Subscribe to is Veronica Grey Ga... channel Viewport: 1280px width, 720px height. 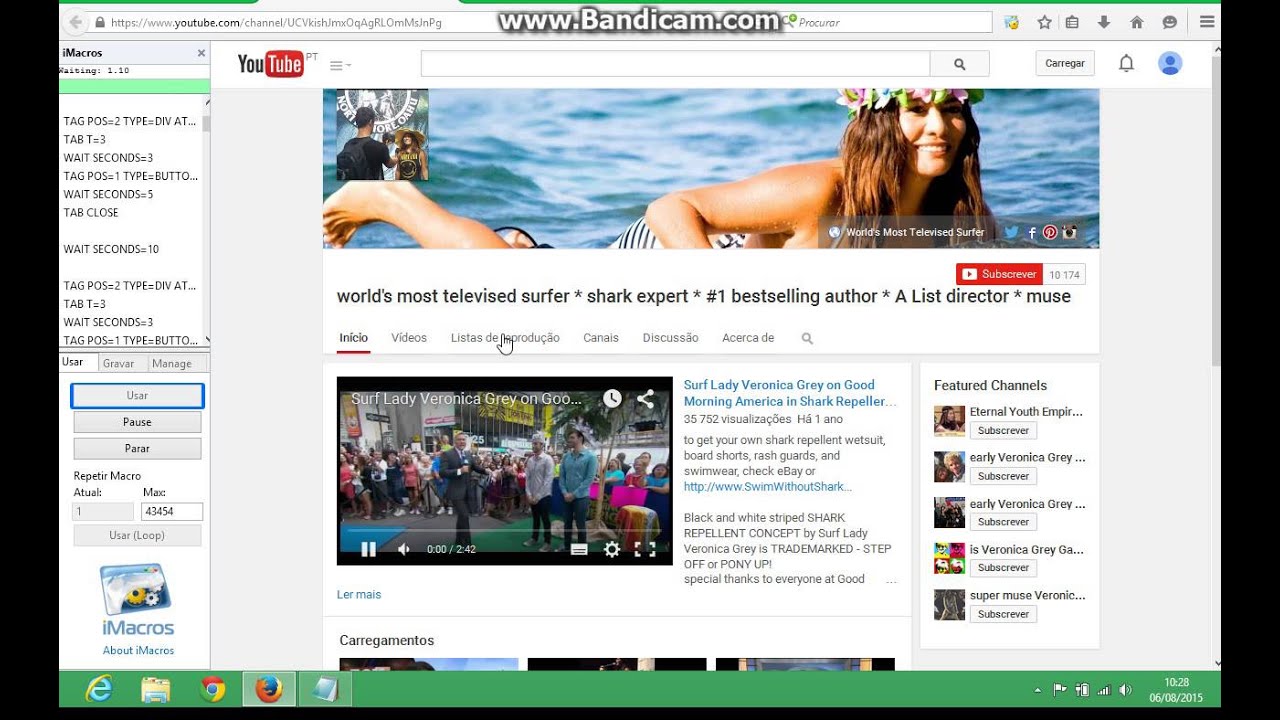pyautogui.click(x=1003, y=567)
